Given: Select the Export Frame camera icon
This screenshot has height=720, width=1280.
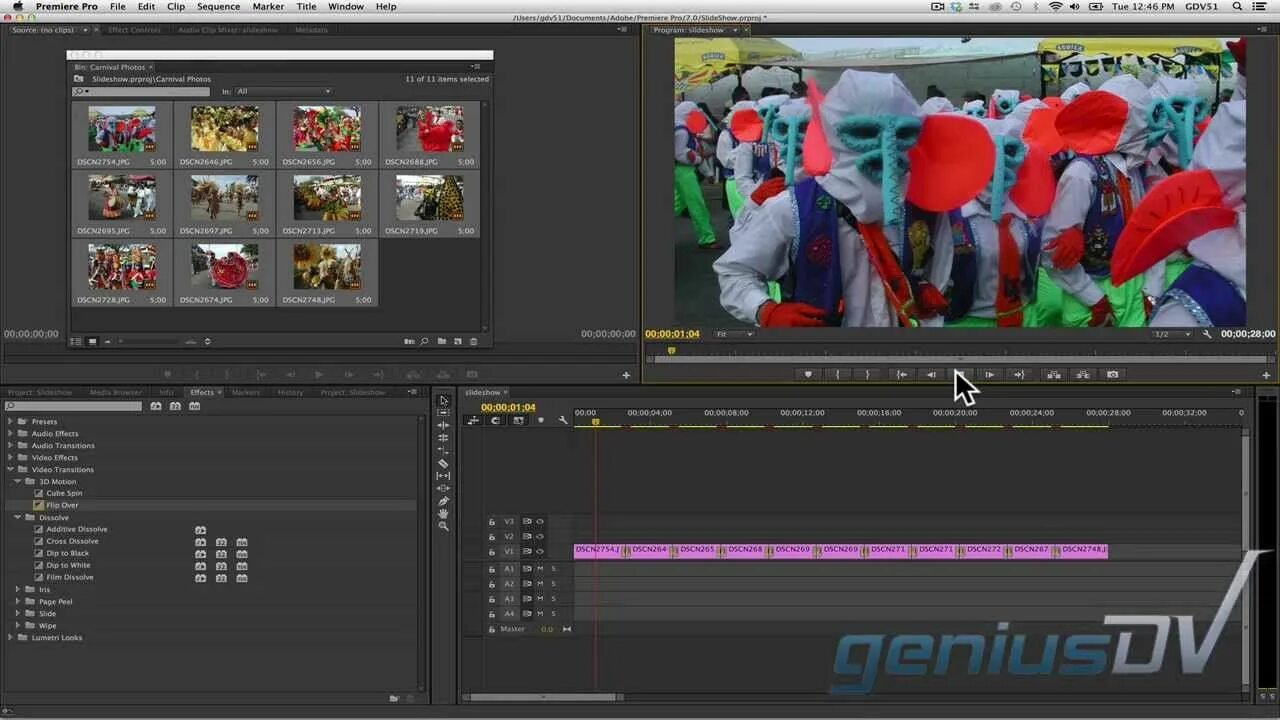Looking at the screenshot, I should (1112, 374).
